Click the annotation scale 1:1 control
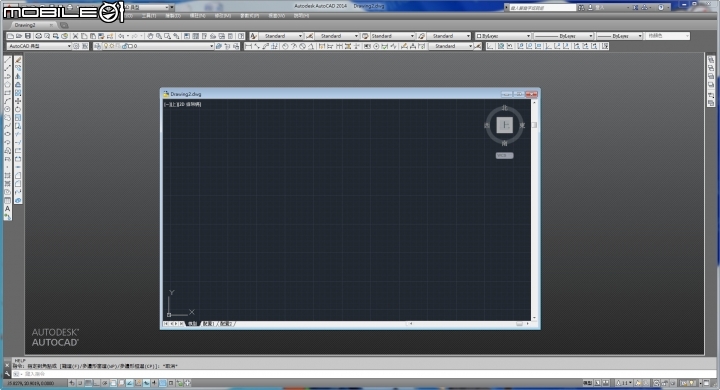The height and width of the screenshot is (390, 720). [624, 383]
